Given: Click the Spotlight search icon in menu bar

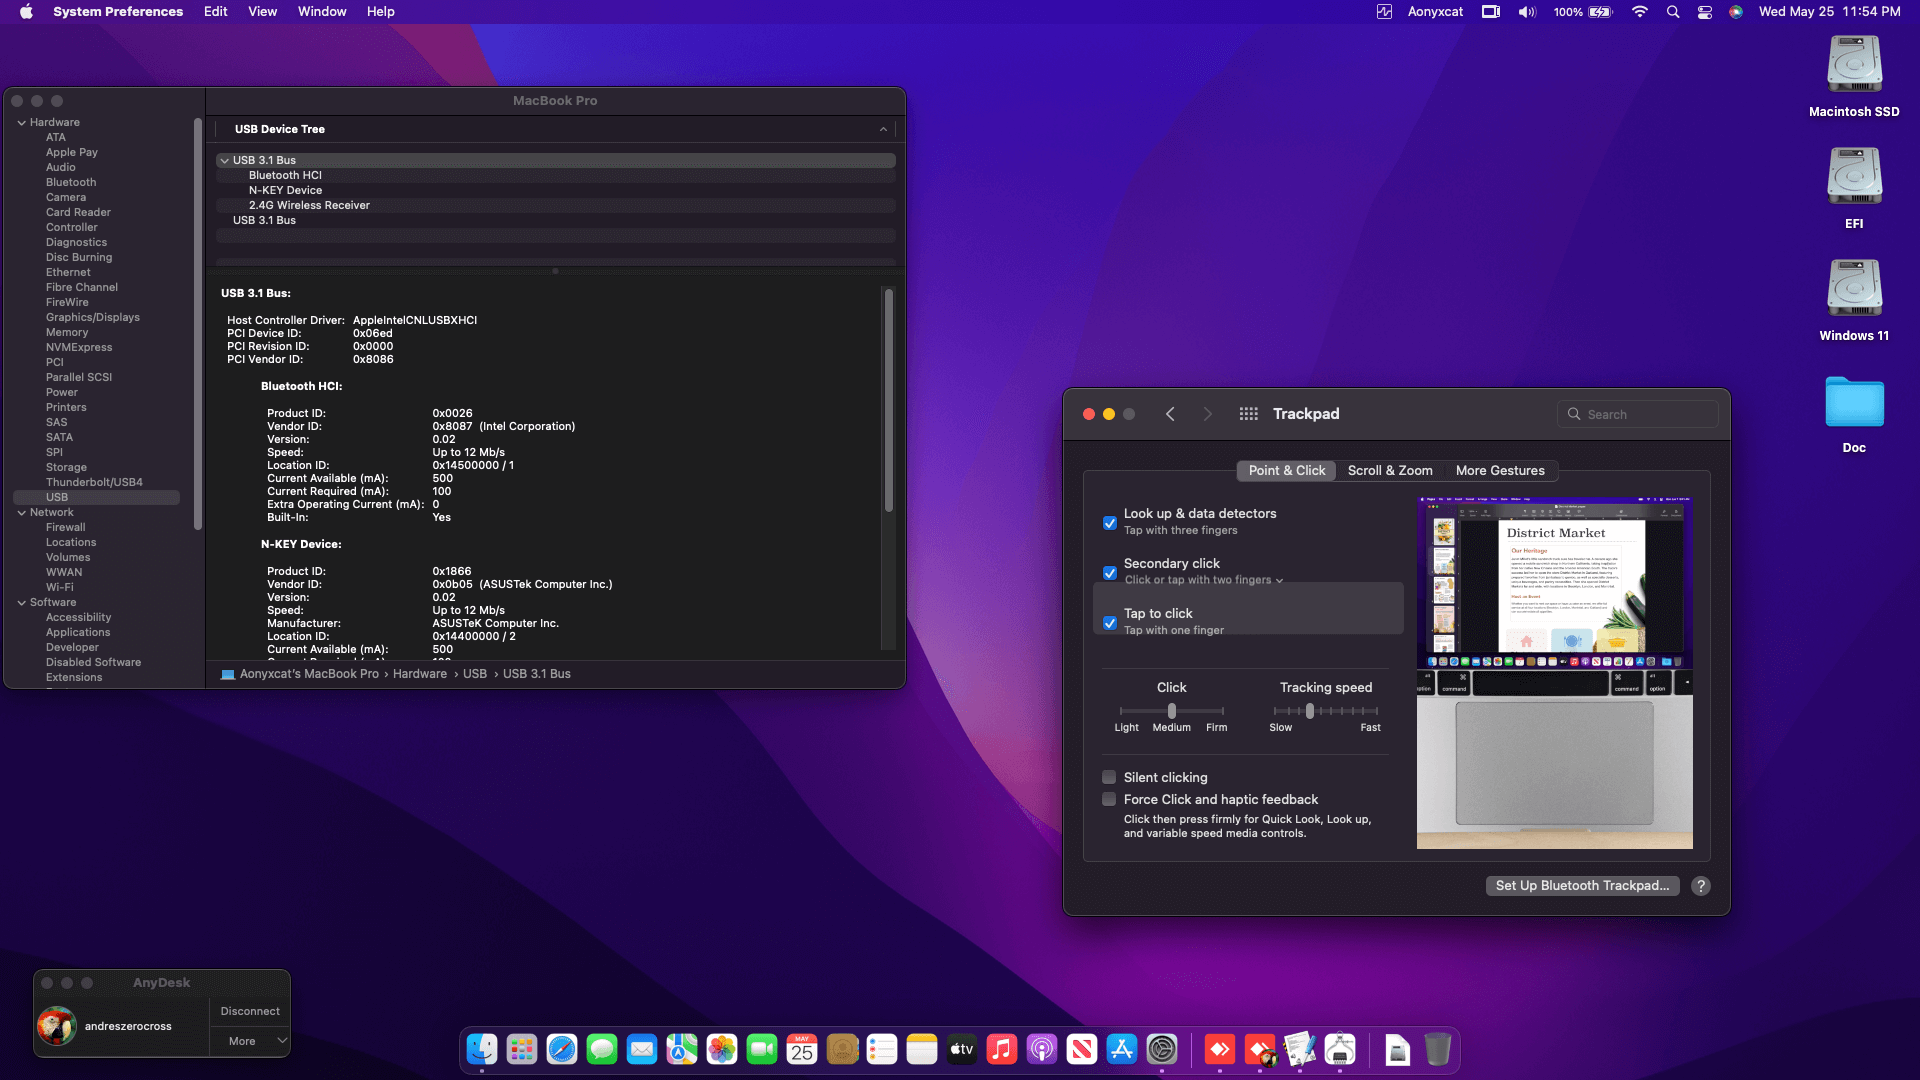Looking at the screenshot, I should point(1673,12).
